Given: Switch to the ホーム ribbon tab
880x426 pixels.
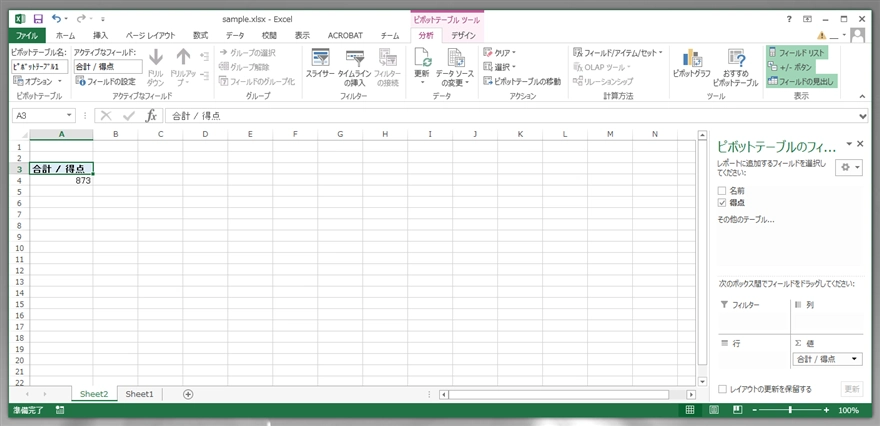Looking at the screenshot, I should 66,35.
